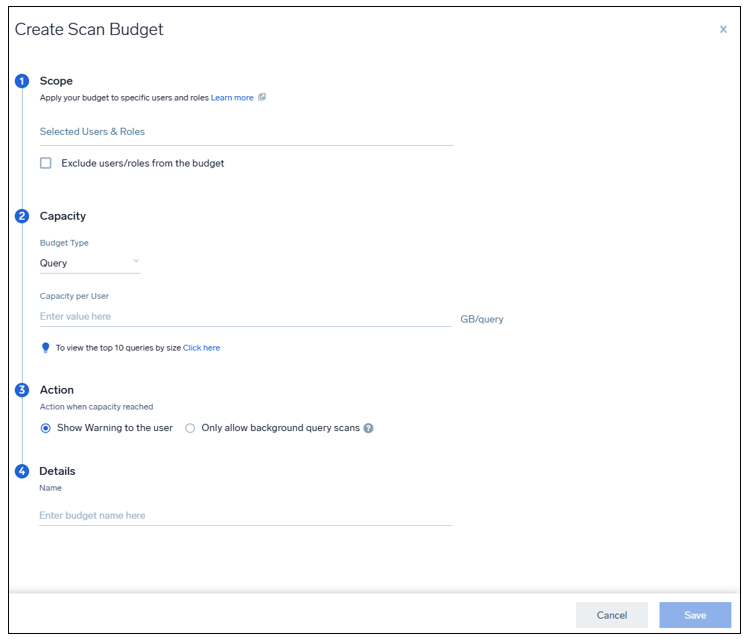
Task: Enable Exclude users/roles from the budget checkbox
Action: coord(46,163)
